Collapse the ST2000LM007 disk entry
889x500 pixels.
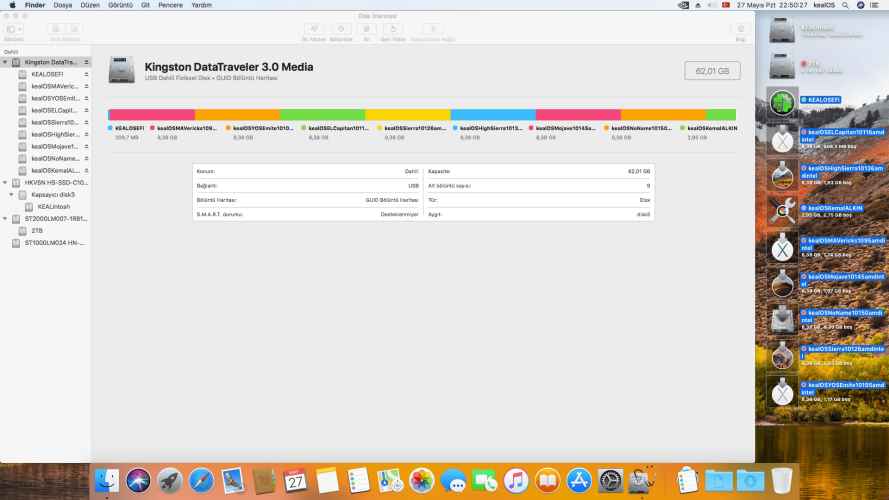5,218
